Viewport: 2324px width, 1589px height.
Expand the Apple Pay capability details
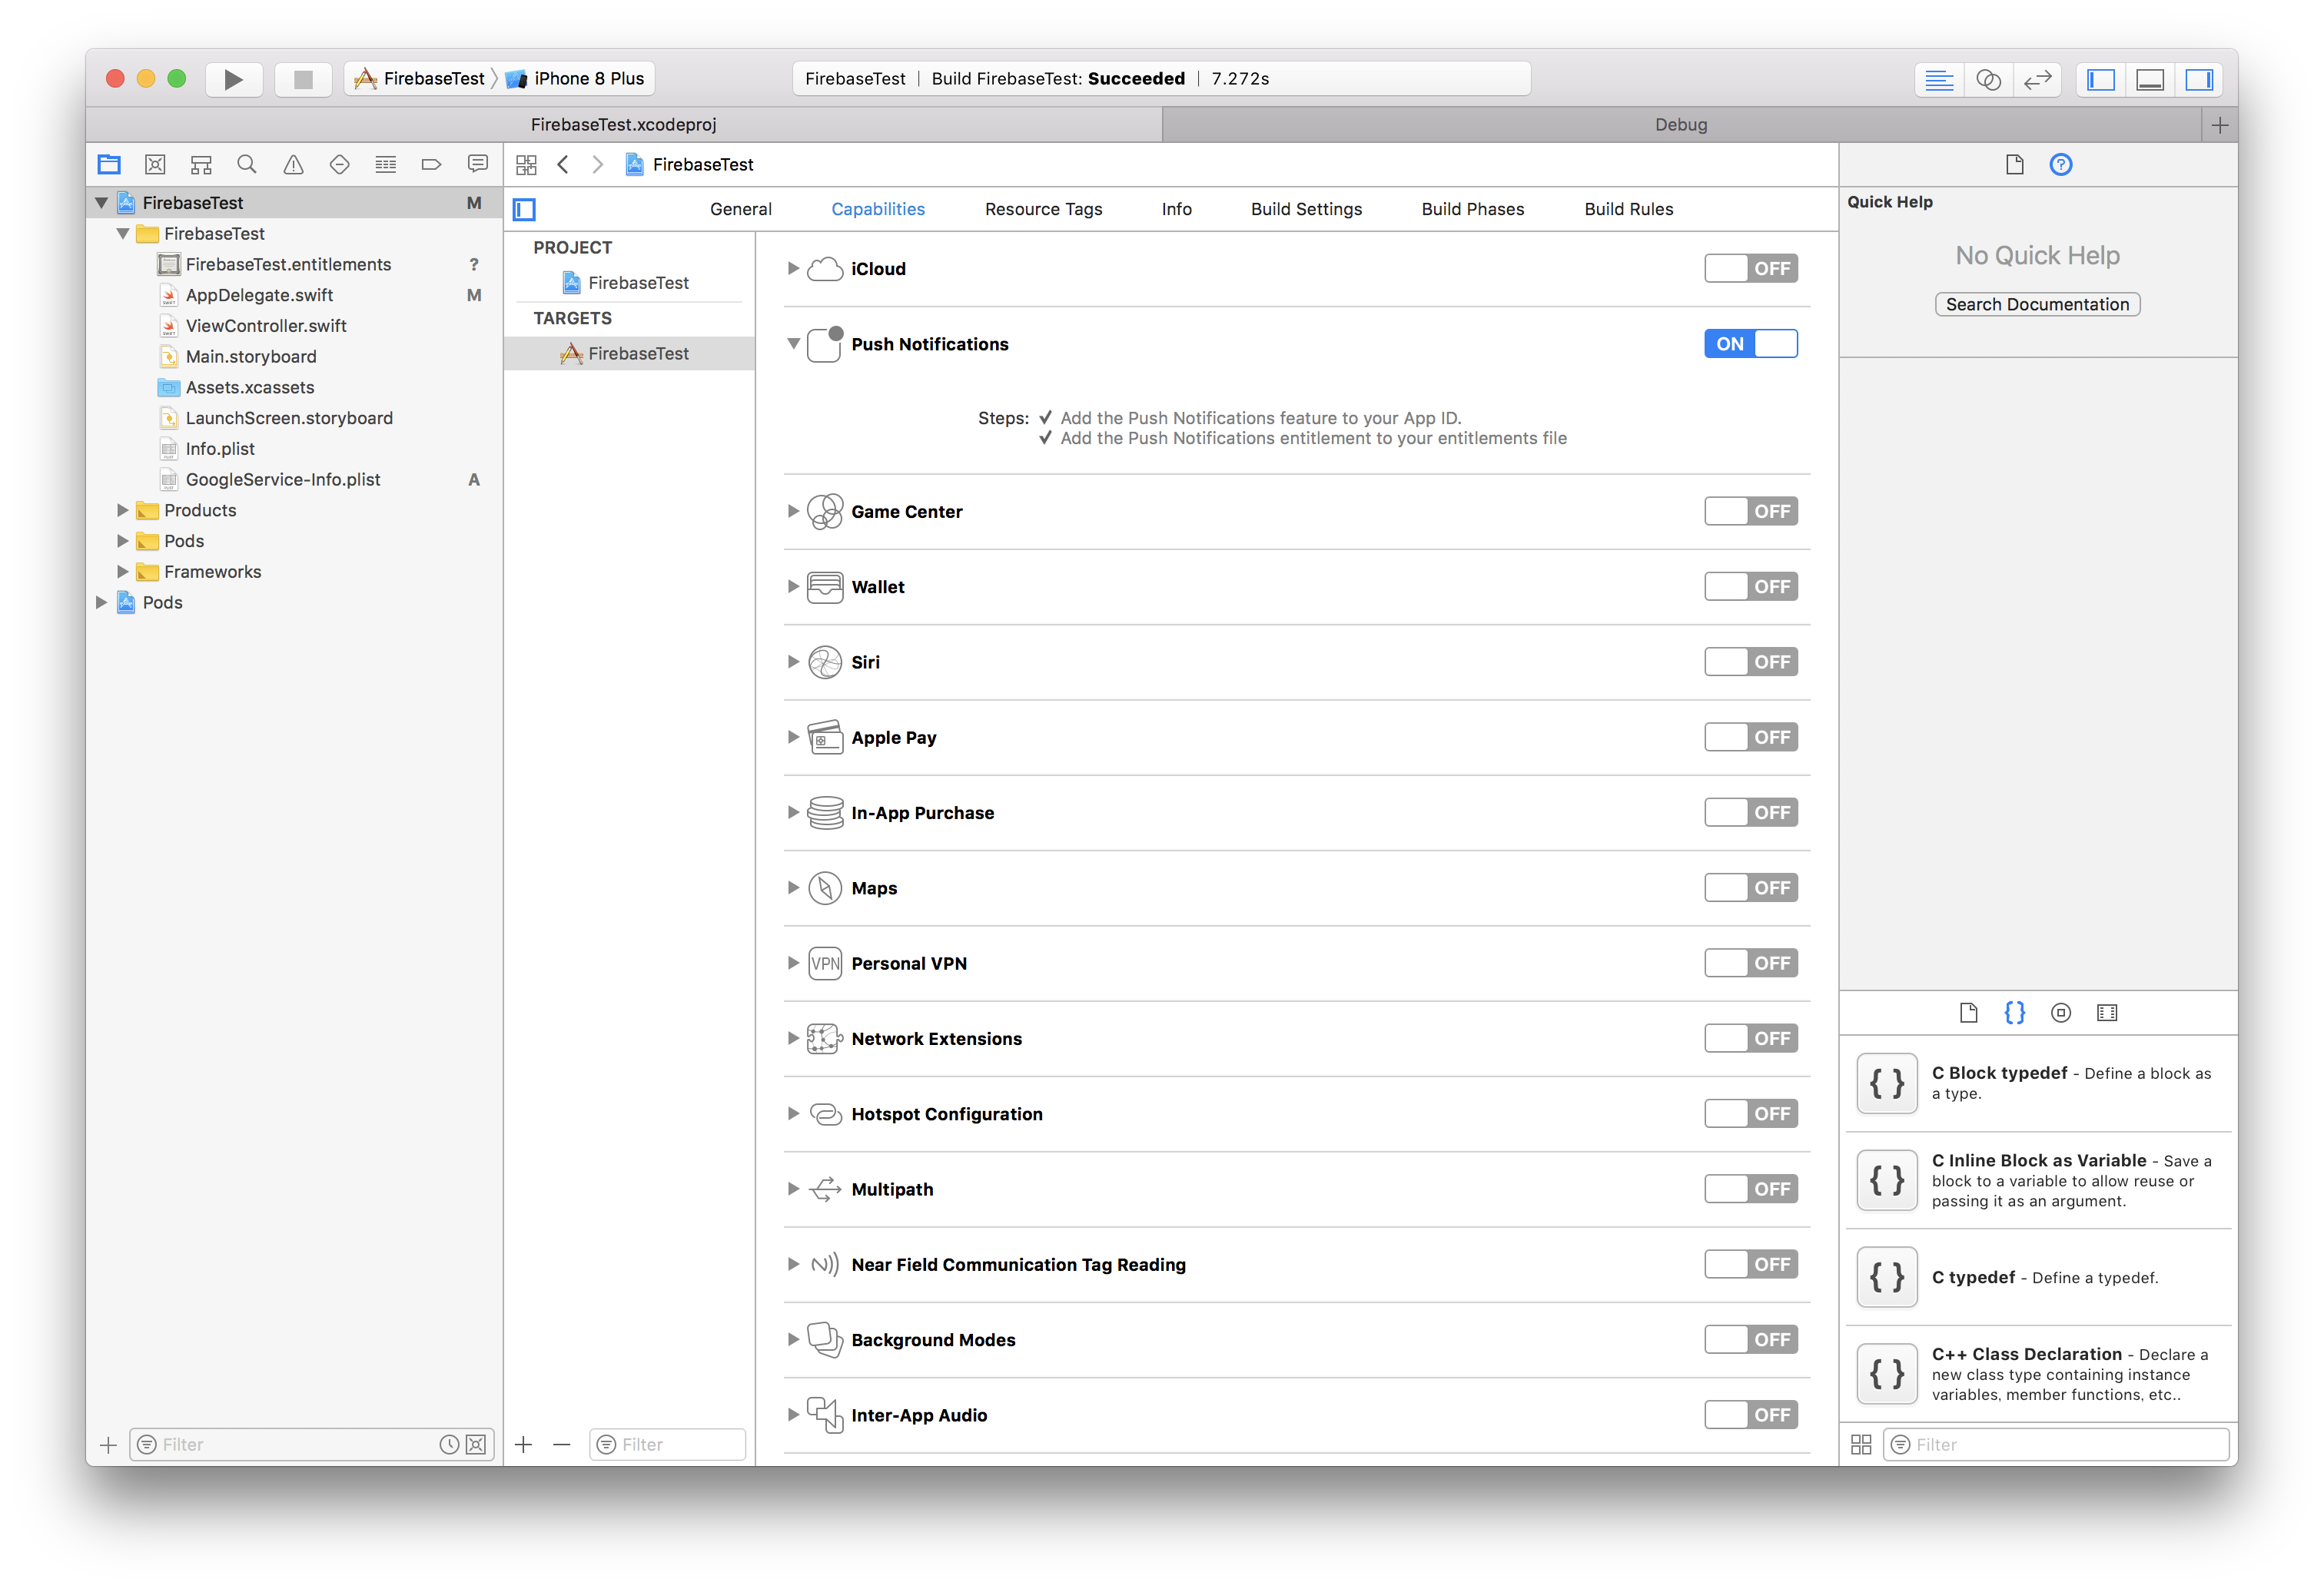click(792, 737)
